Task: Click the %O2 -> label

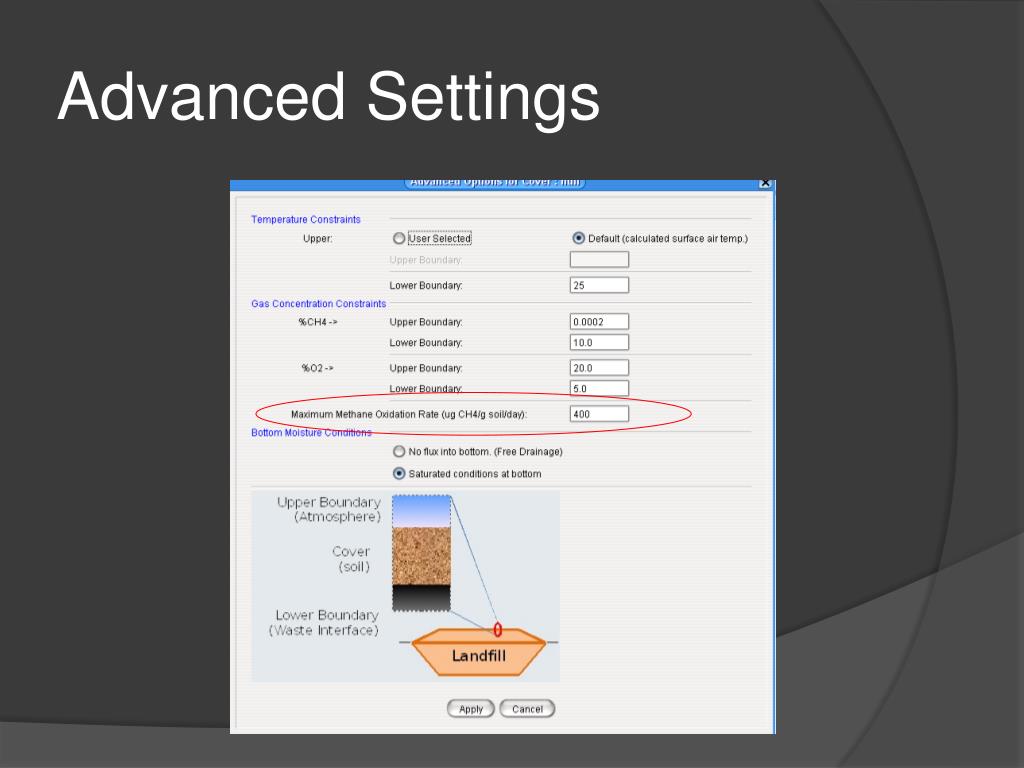Action: (317, 368)
